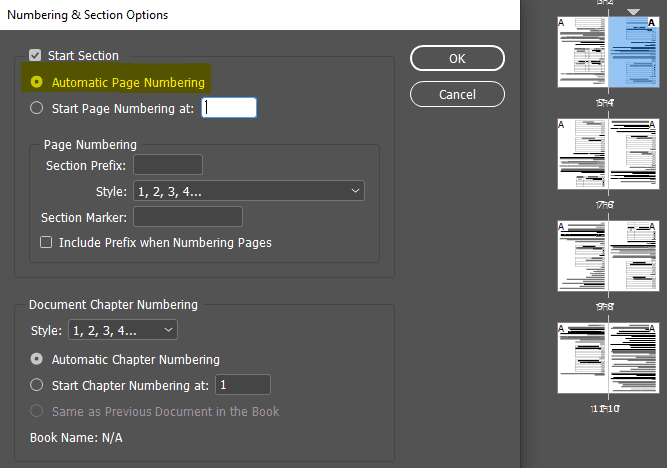
Task: Select the right page of spread 9-8
Action: pos(634,256)
